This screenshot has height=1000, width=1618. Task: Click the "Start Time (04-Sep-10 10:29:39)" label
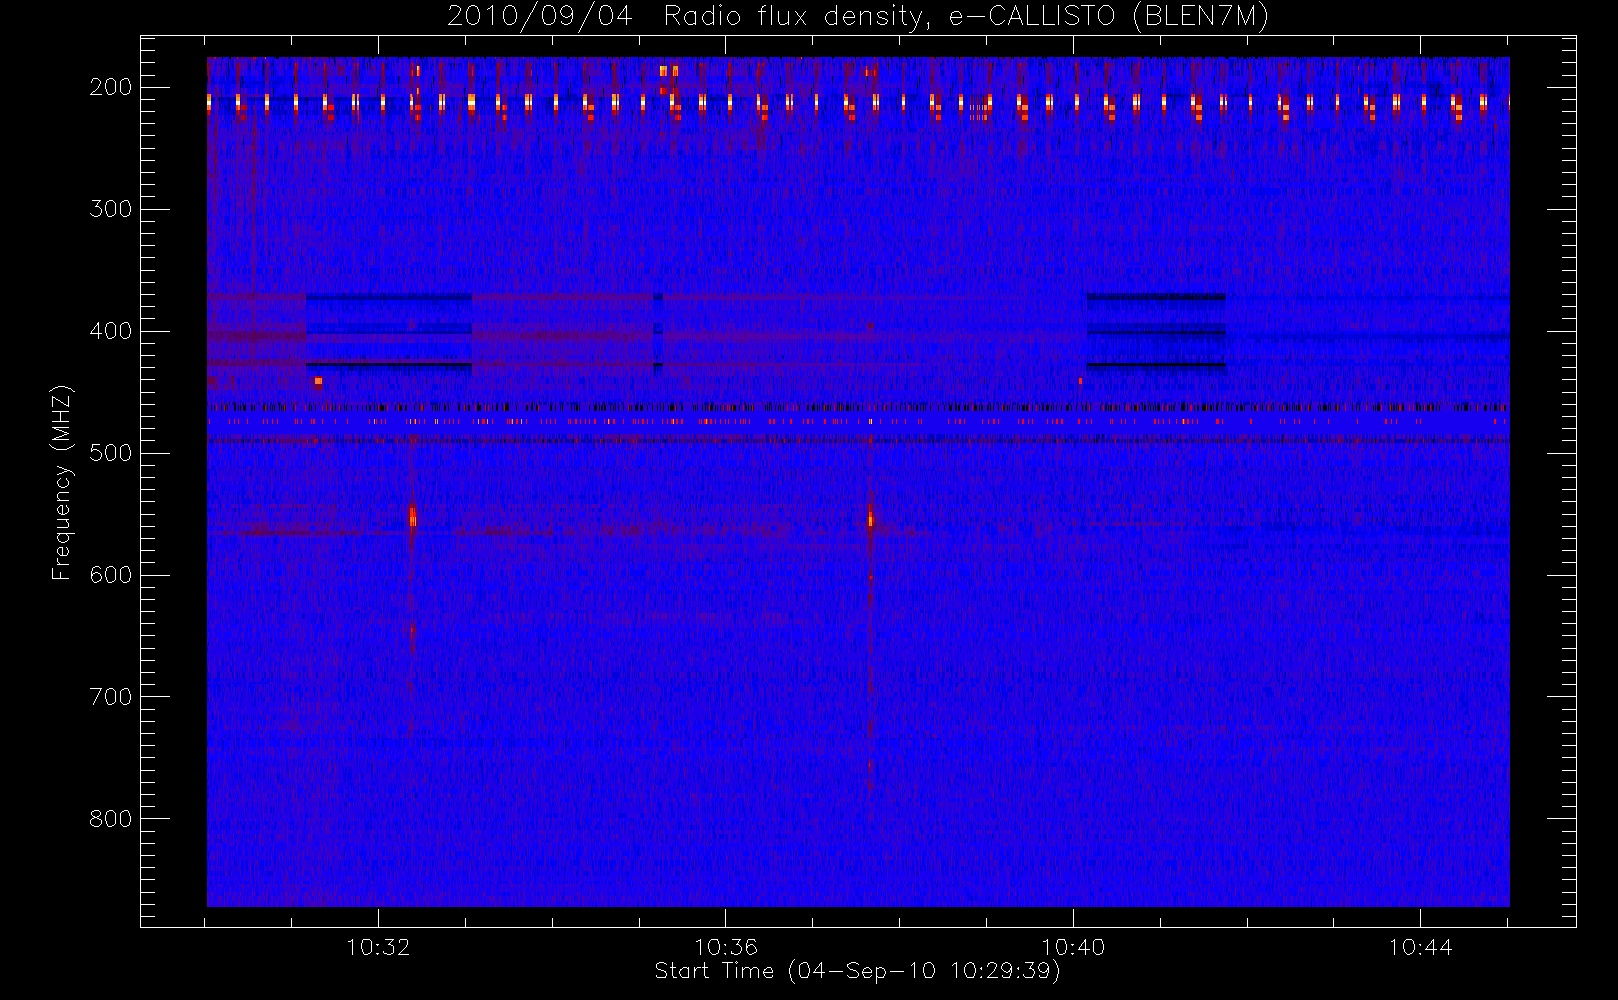[x=857, y=971]
